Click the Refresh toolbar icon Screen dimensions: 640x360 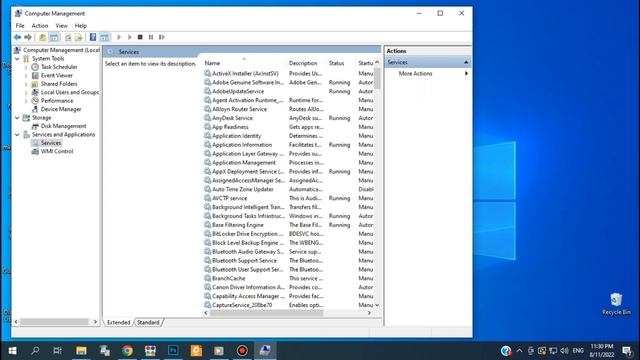pos(68,37)
